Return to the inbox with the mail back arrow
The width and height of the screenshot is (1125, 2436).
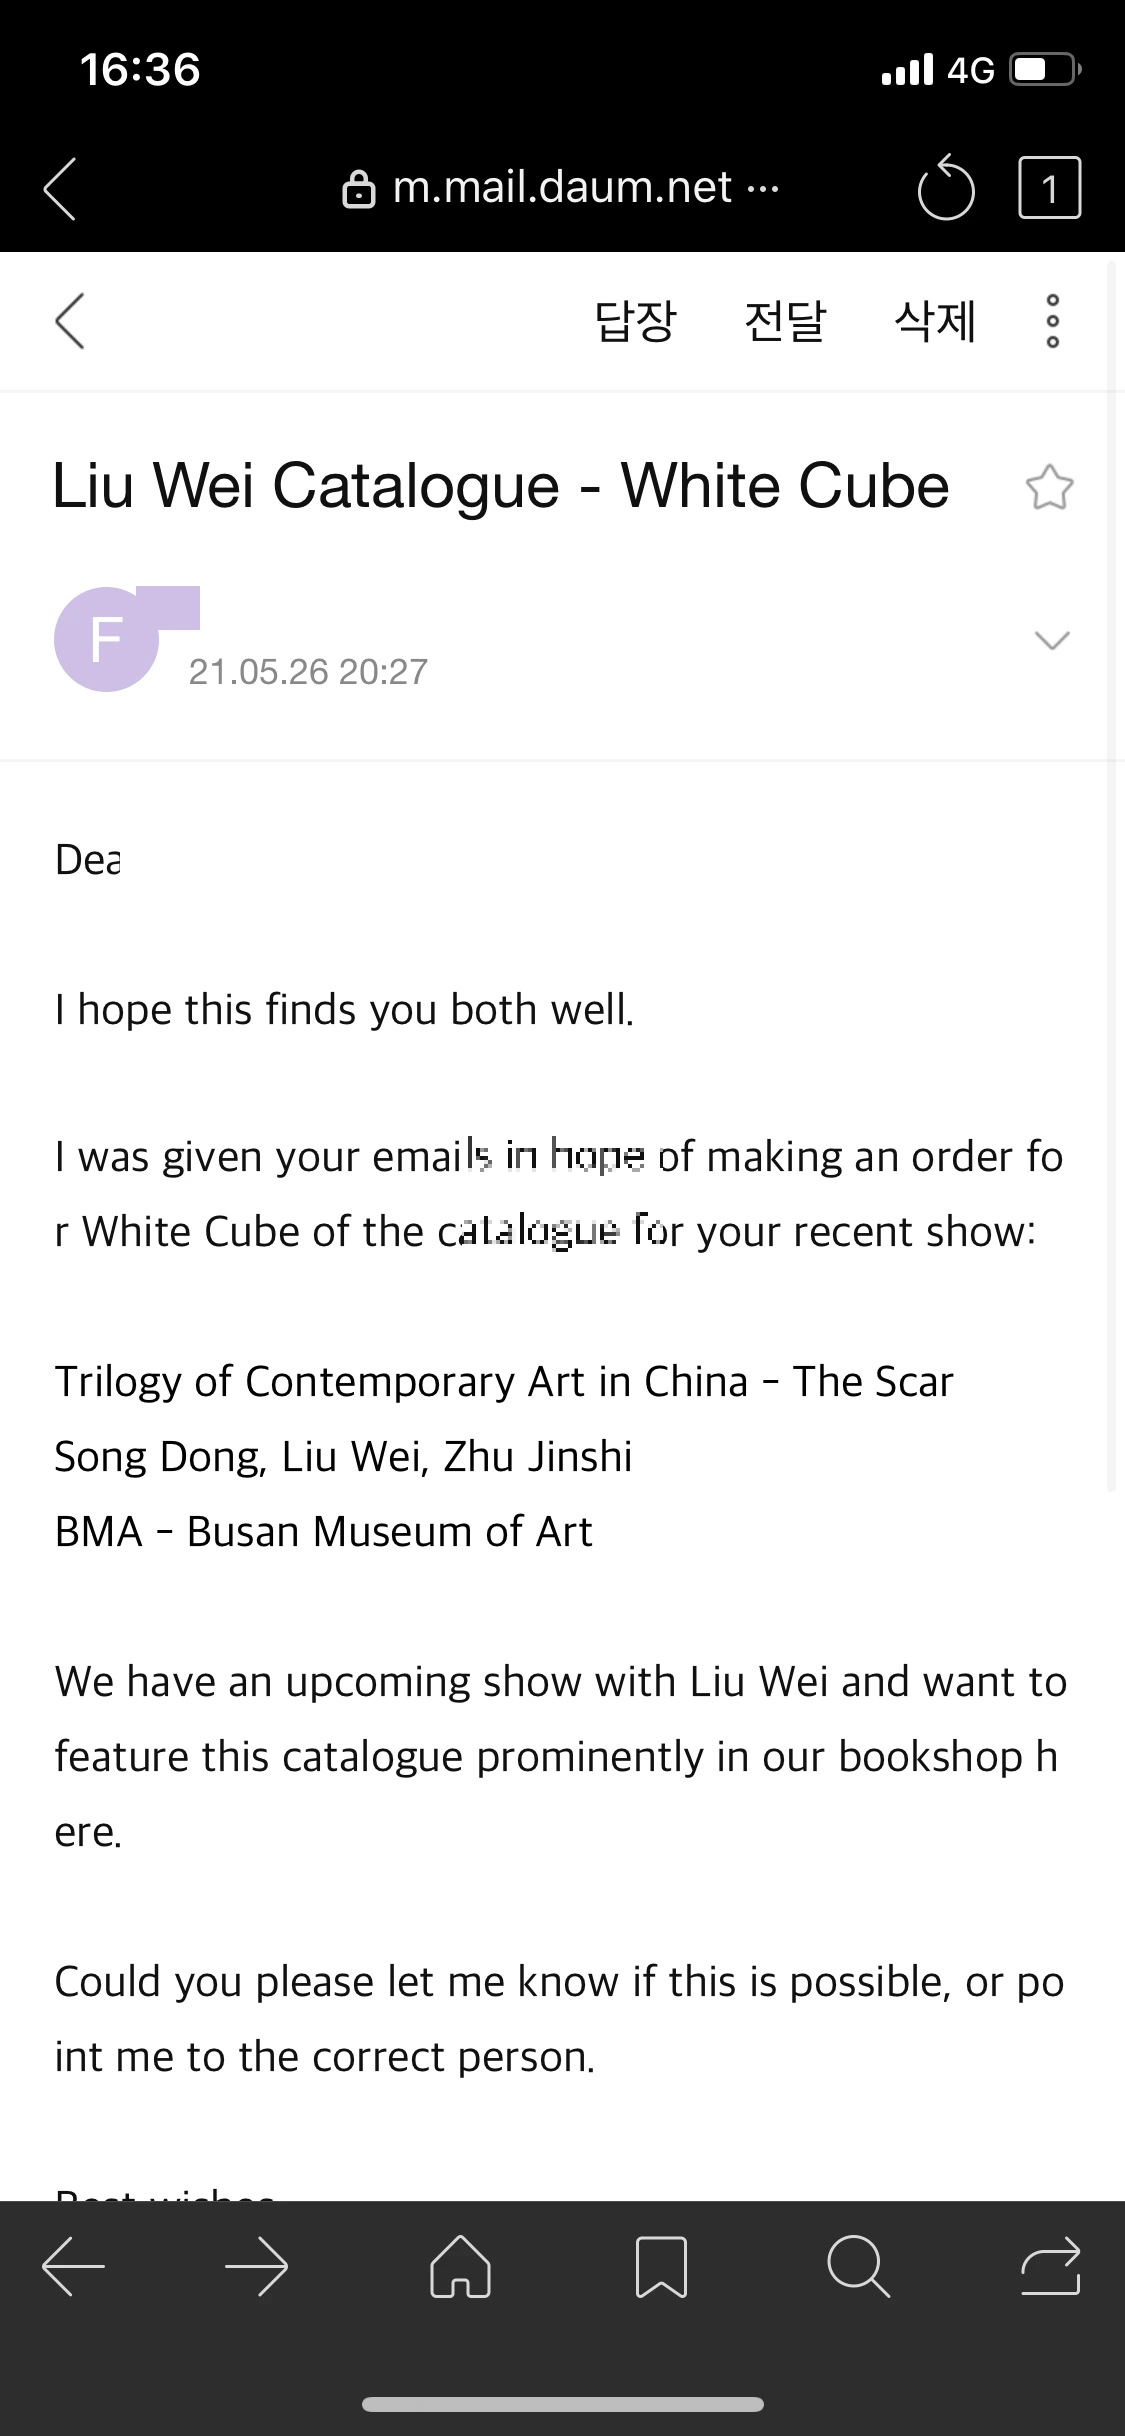(x=69, y=321)
